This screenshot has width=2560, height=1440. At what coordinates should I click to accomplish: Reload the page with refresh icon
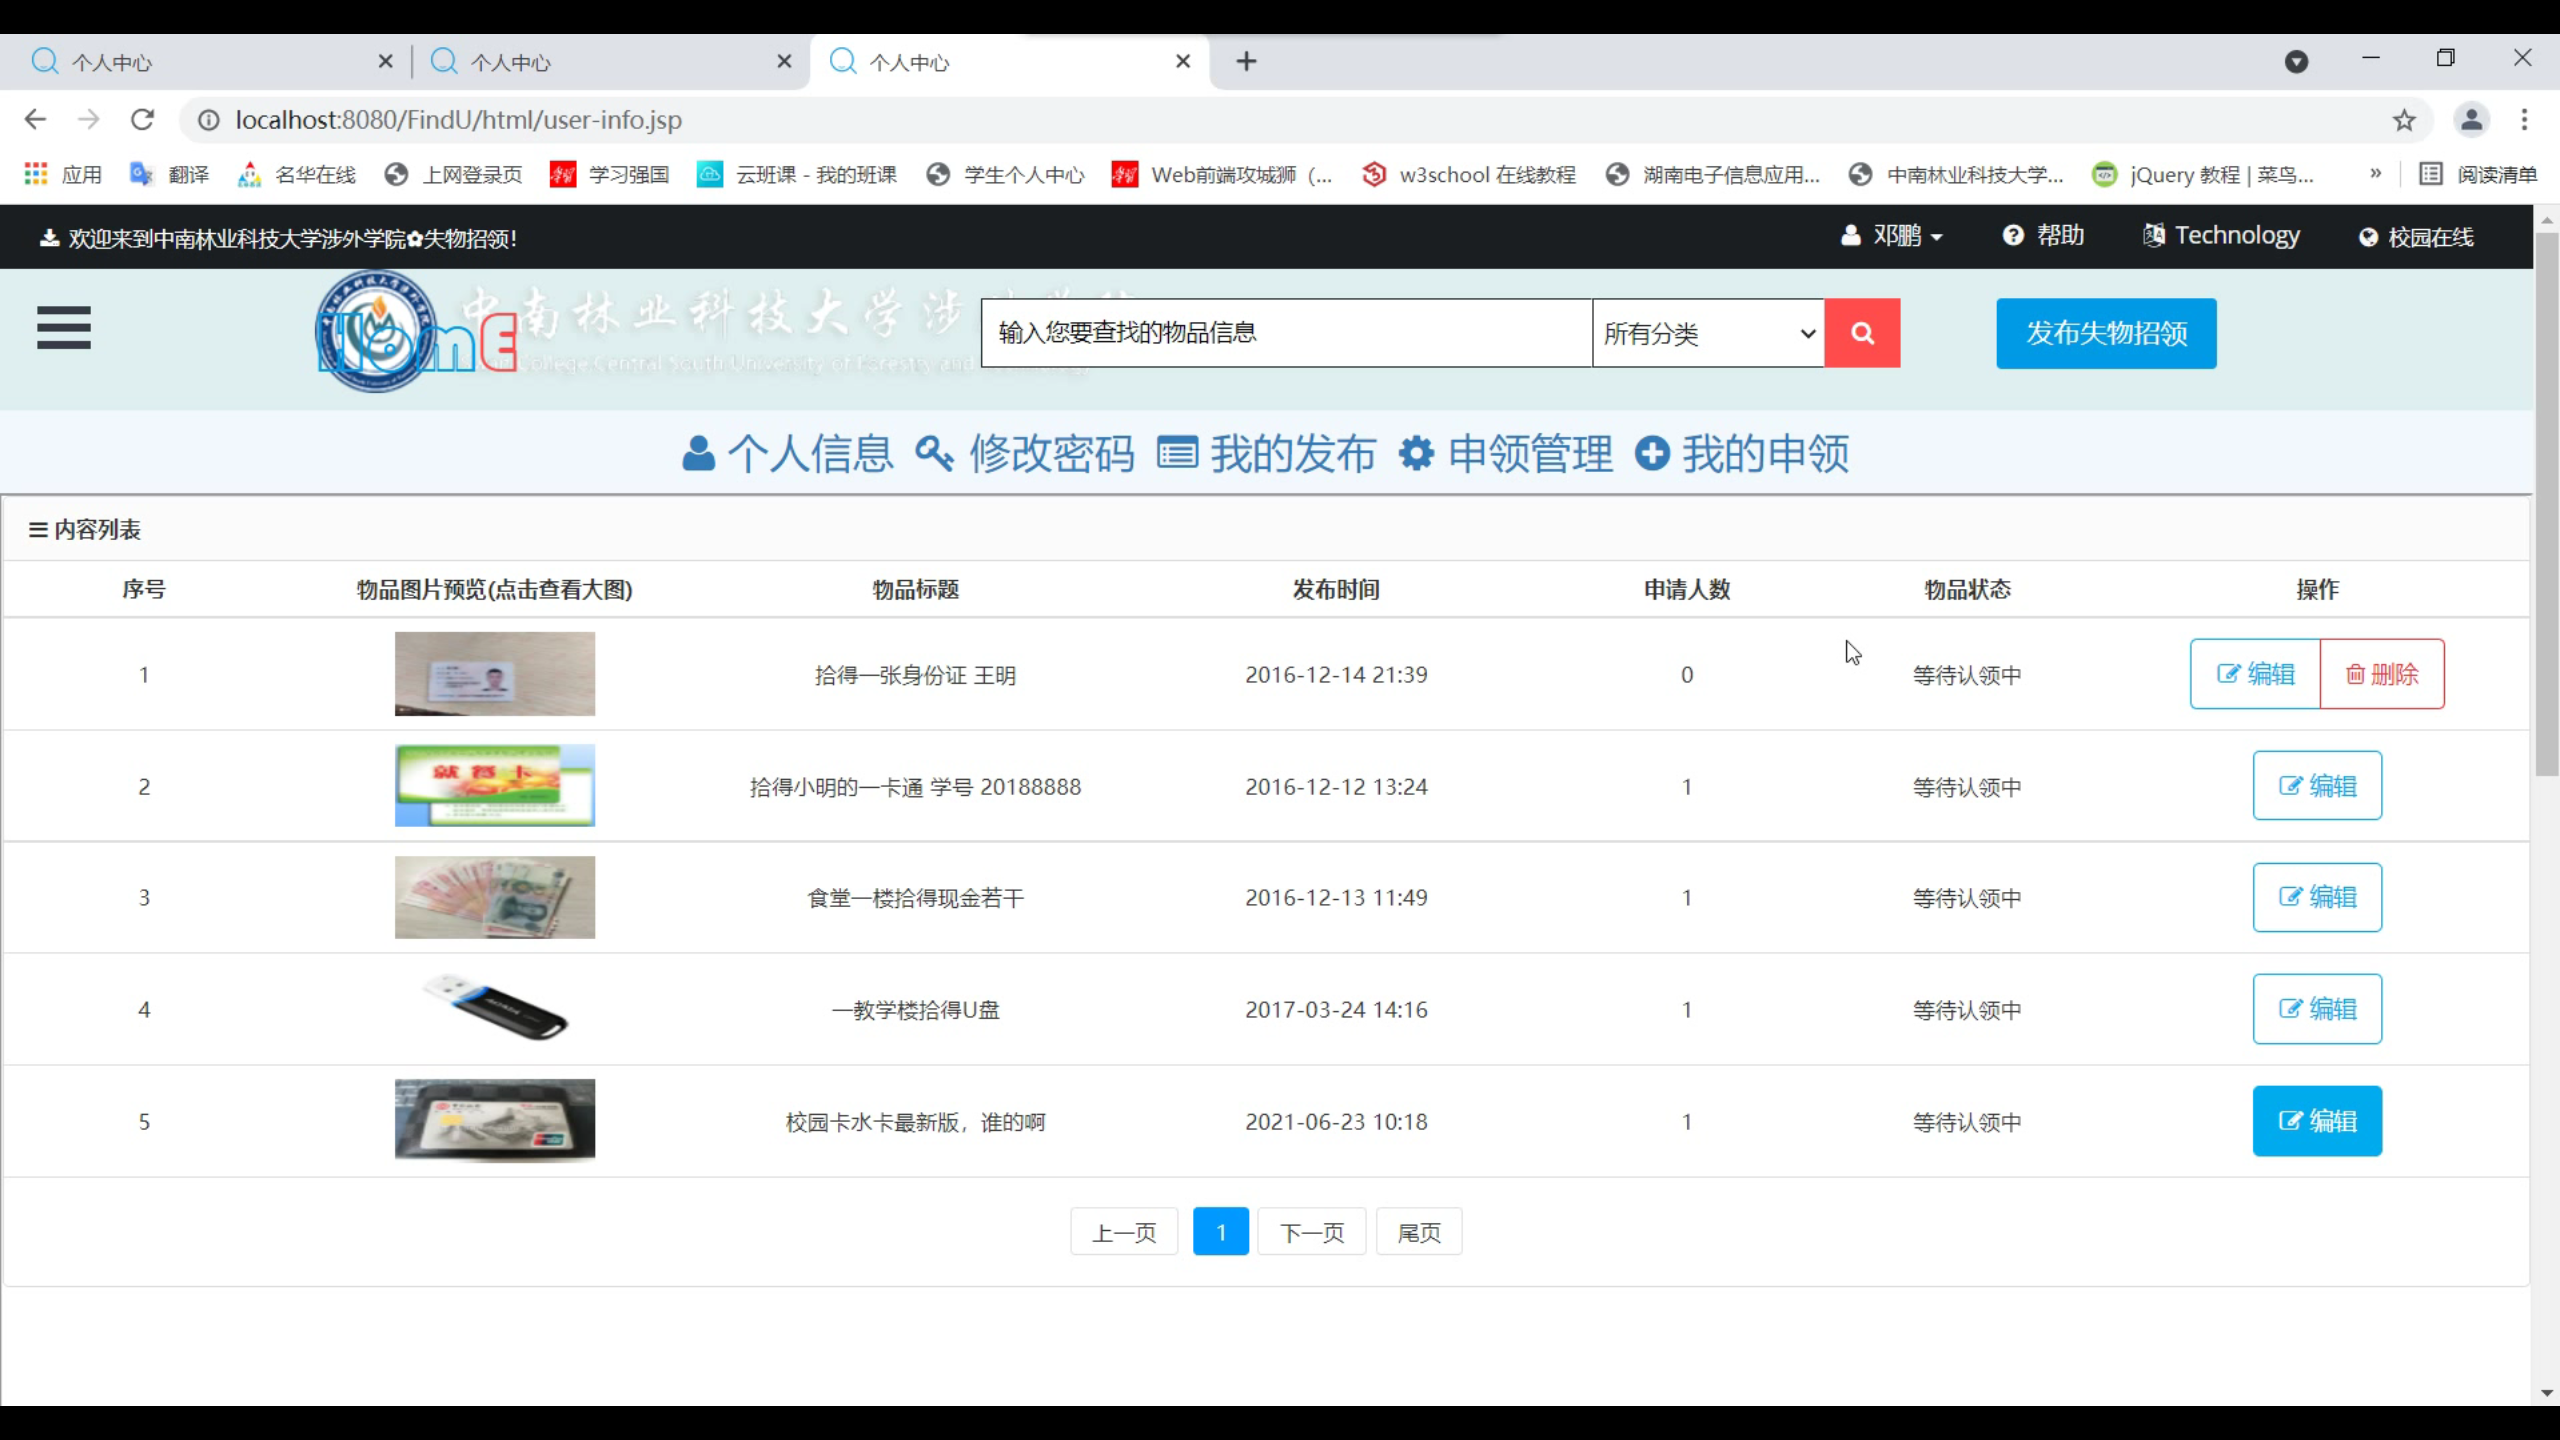(143, 120)
